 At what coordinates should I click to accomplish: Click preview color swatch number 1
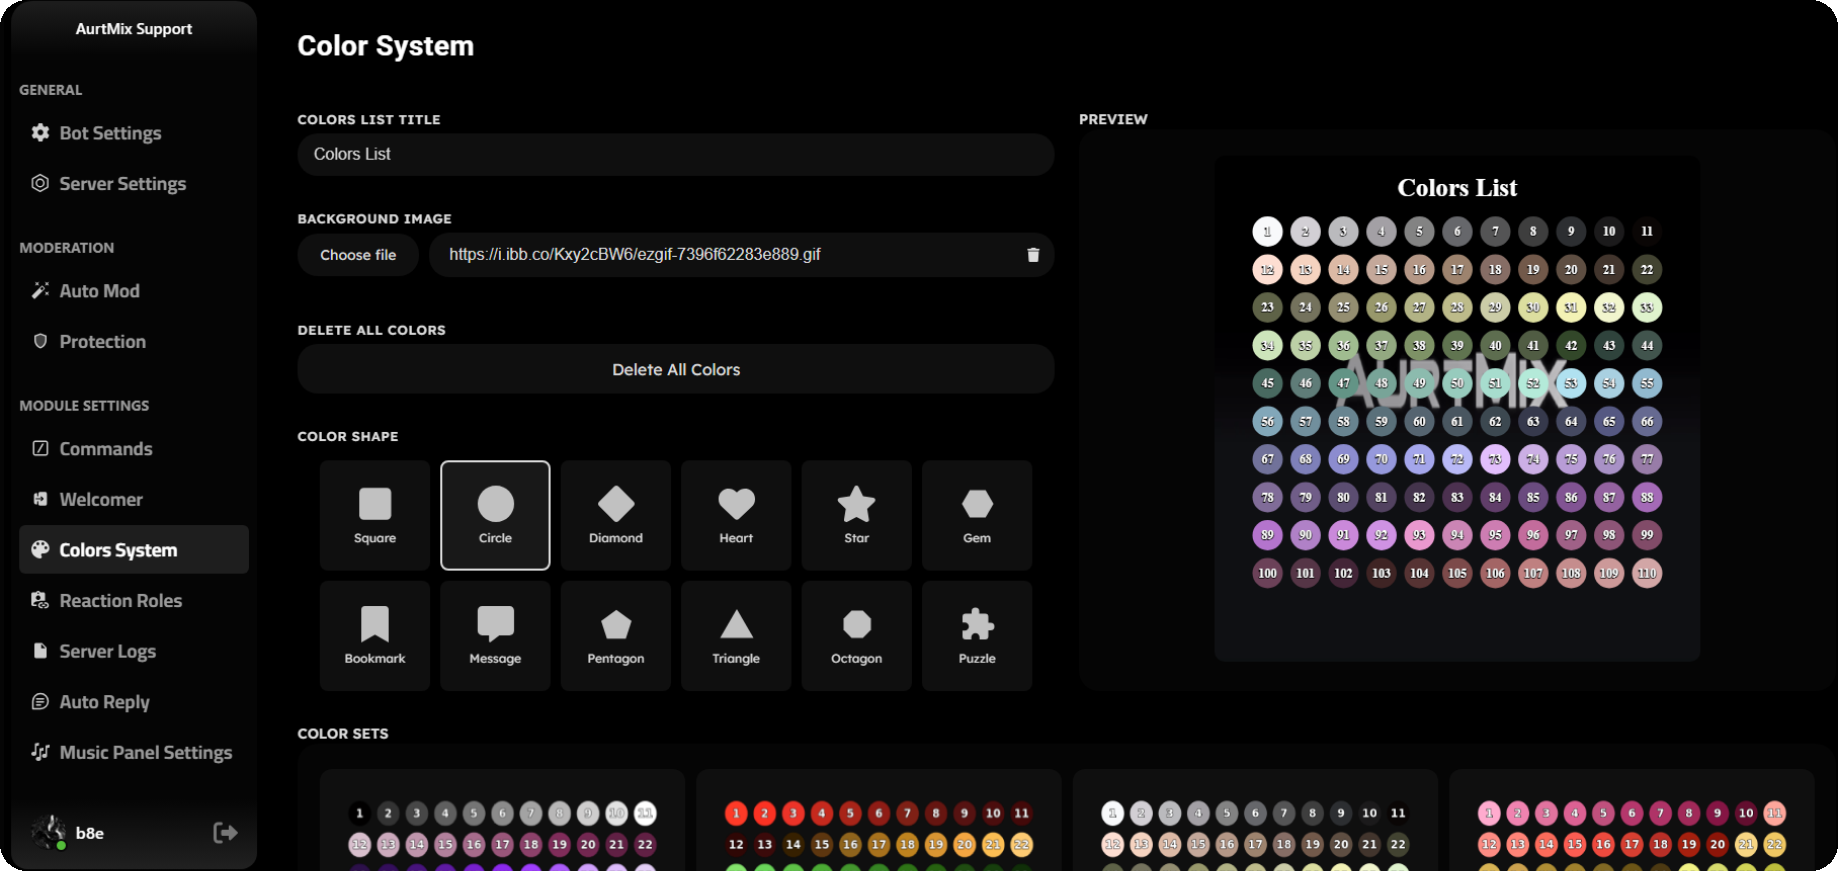pyautogui.click(x=1267, y=231)
